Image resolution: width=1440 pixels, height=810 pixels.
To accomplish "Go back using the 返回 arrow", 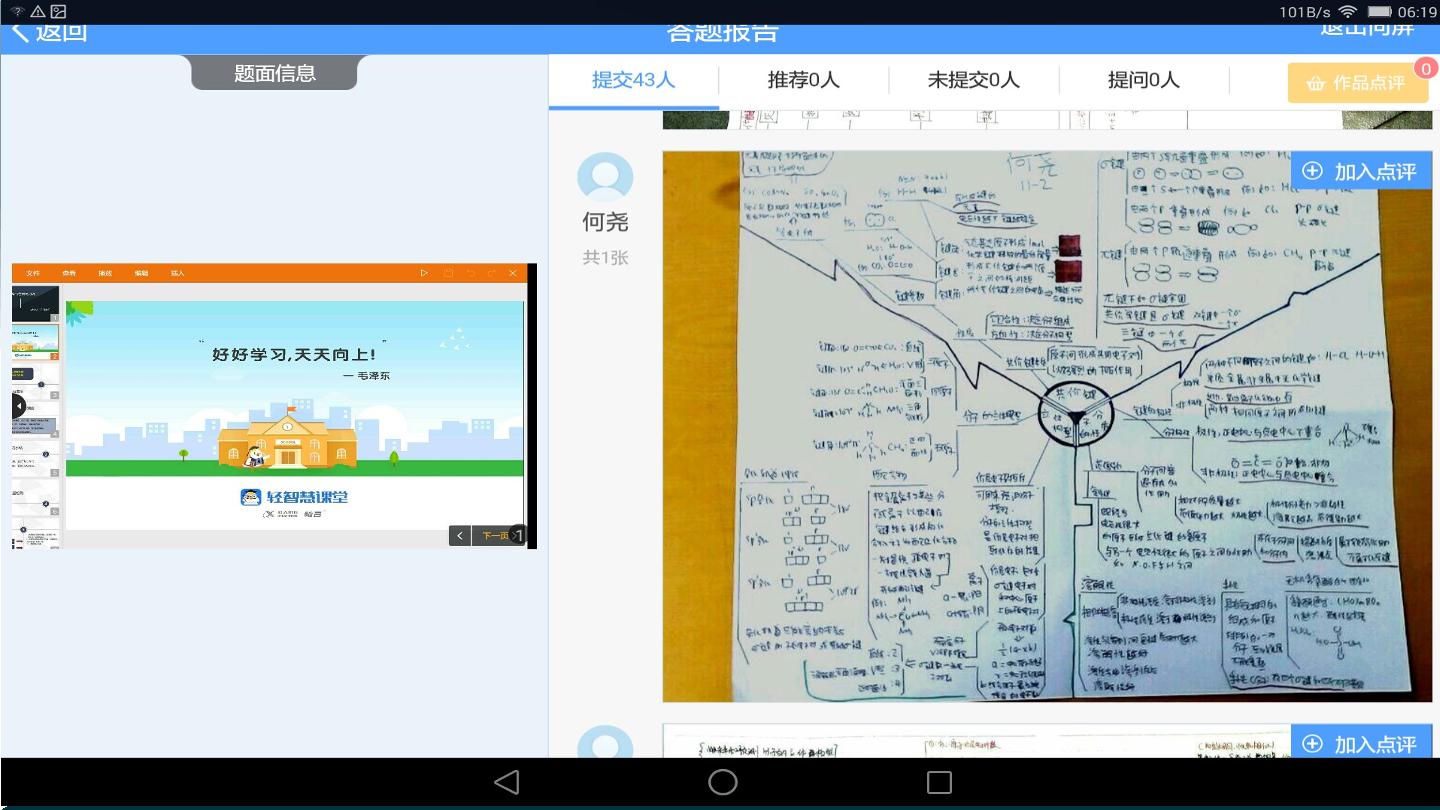I will [x=48, y=32].
